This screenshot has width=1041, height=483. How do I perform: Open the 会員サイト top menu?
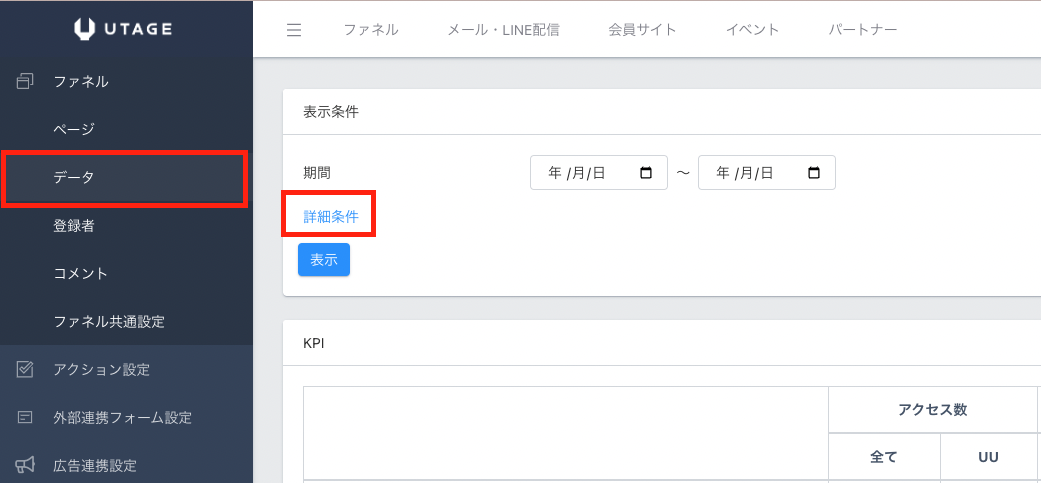tap(642, 30)
